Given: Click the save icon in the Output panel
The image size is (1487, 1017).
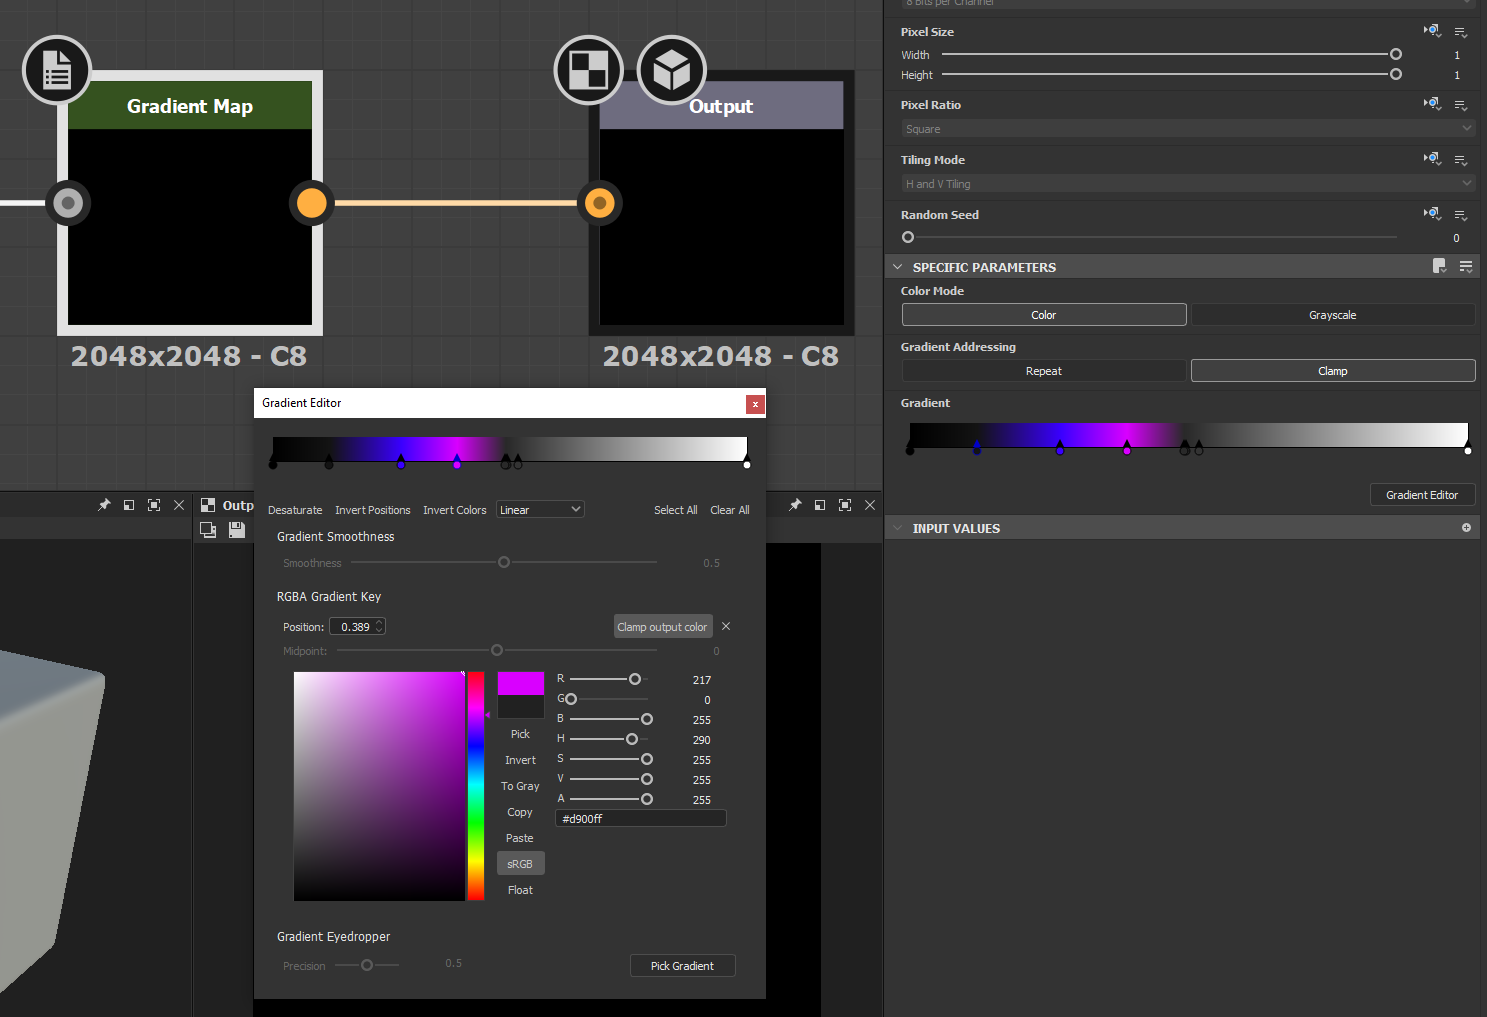Looking at the screenshot, I should [237, 530].
